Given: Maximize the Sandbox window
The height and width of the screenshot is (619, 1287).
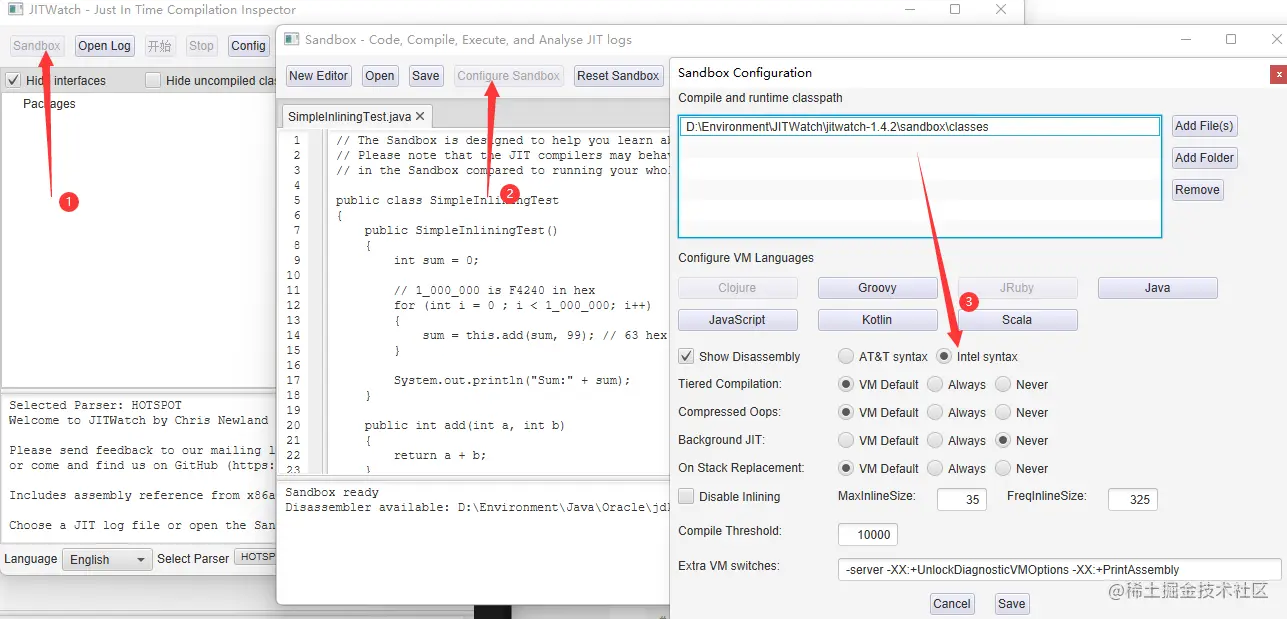Looking at the screenshot, I should click(x=1231, y=39).
